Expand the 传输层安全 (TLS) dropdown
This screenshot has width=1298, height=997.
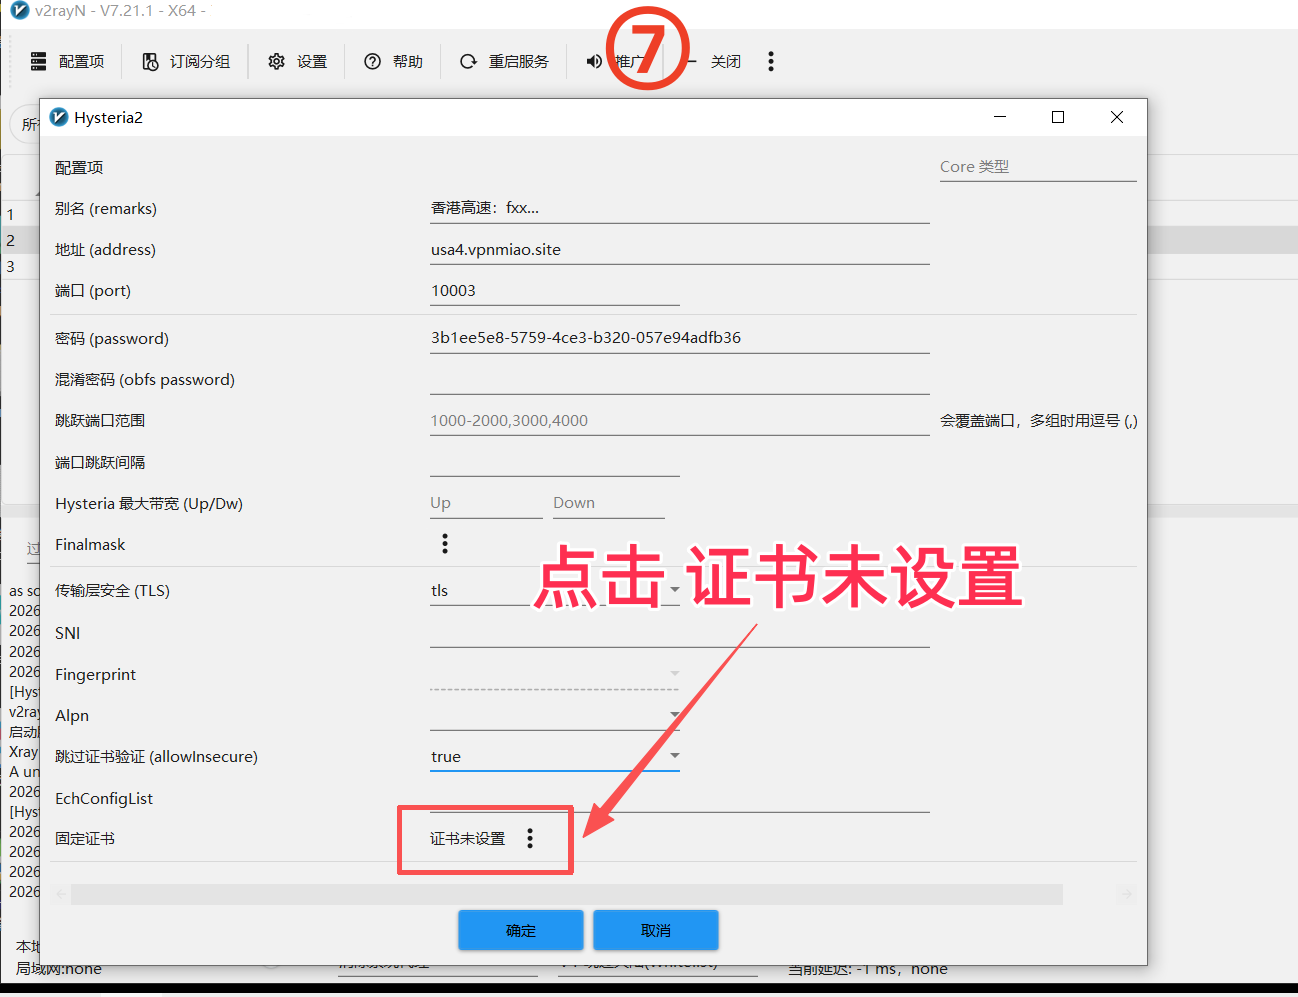click(674, 590)
